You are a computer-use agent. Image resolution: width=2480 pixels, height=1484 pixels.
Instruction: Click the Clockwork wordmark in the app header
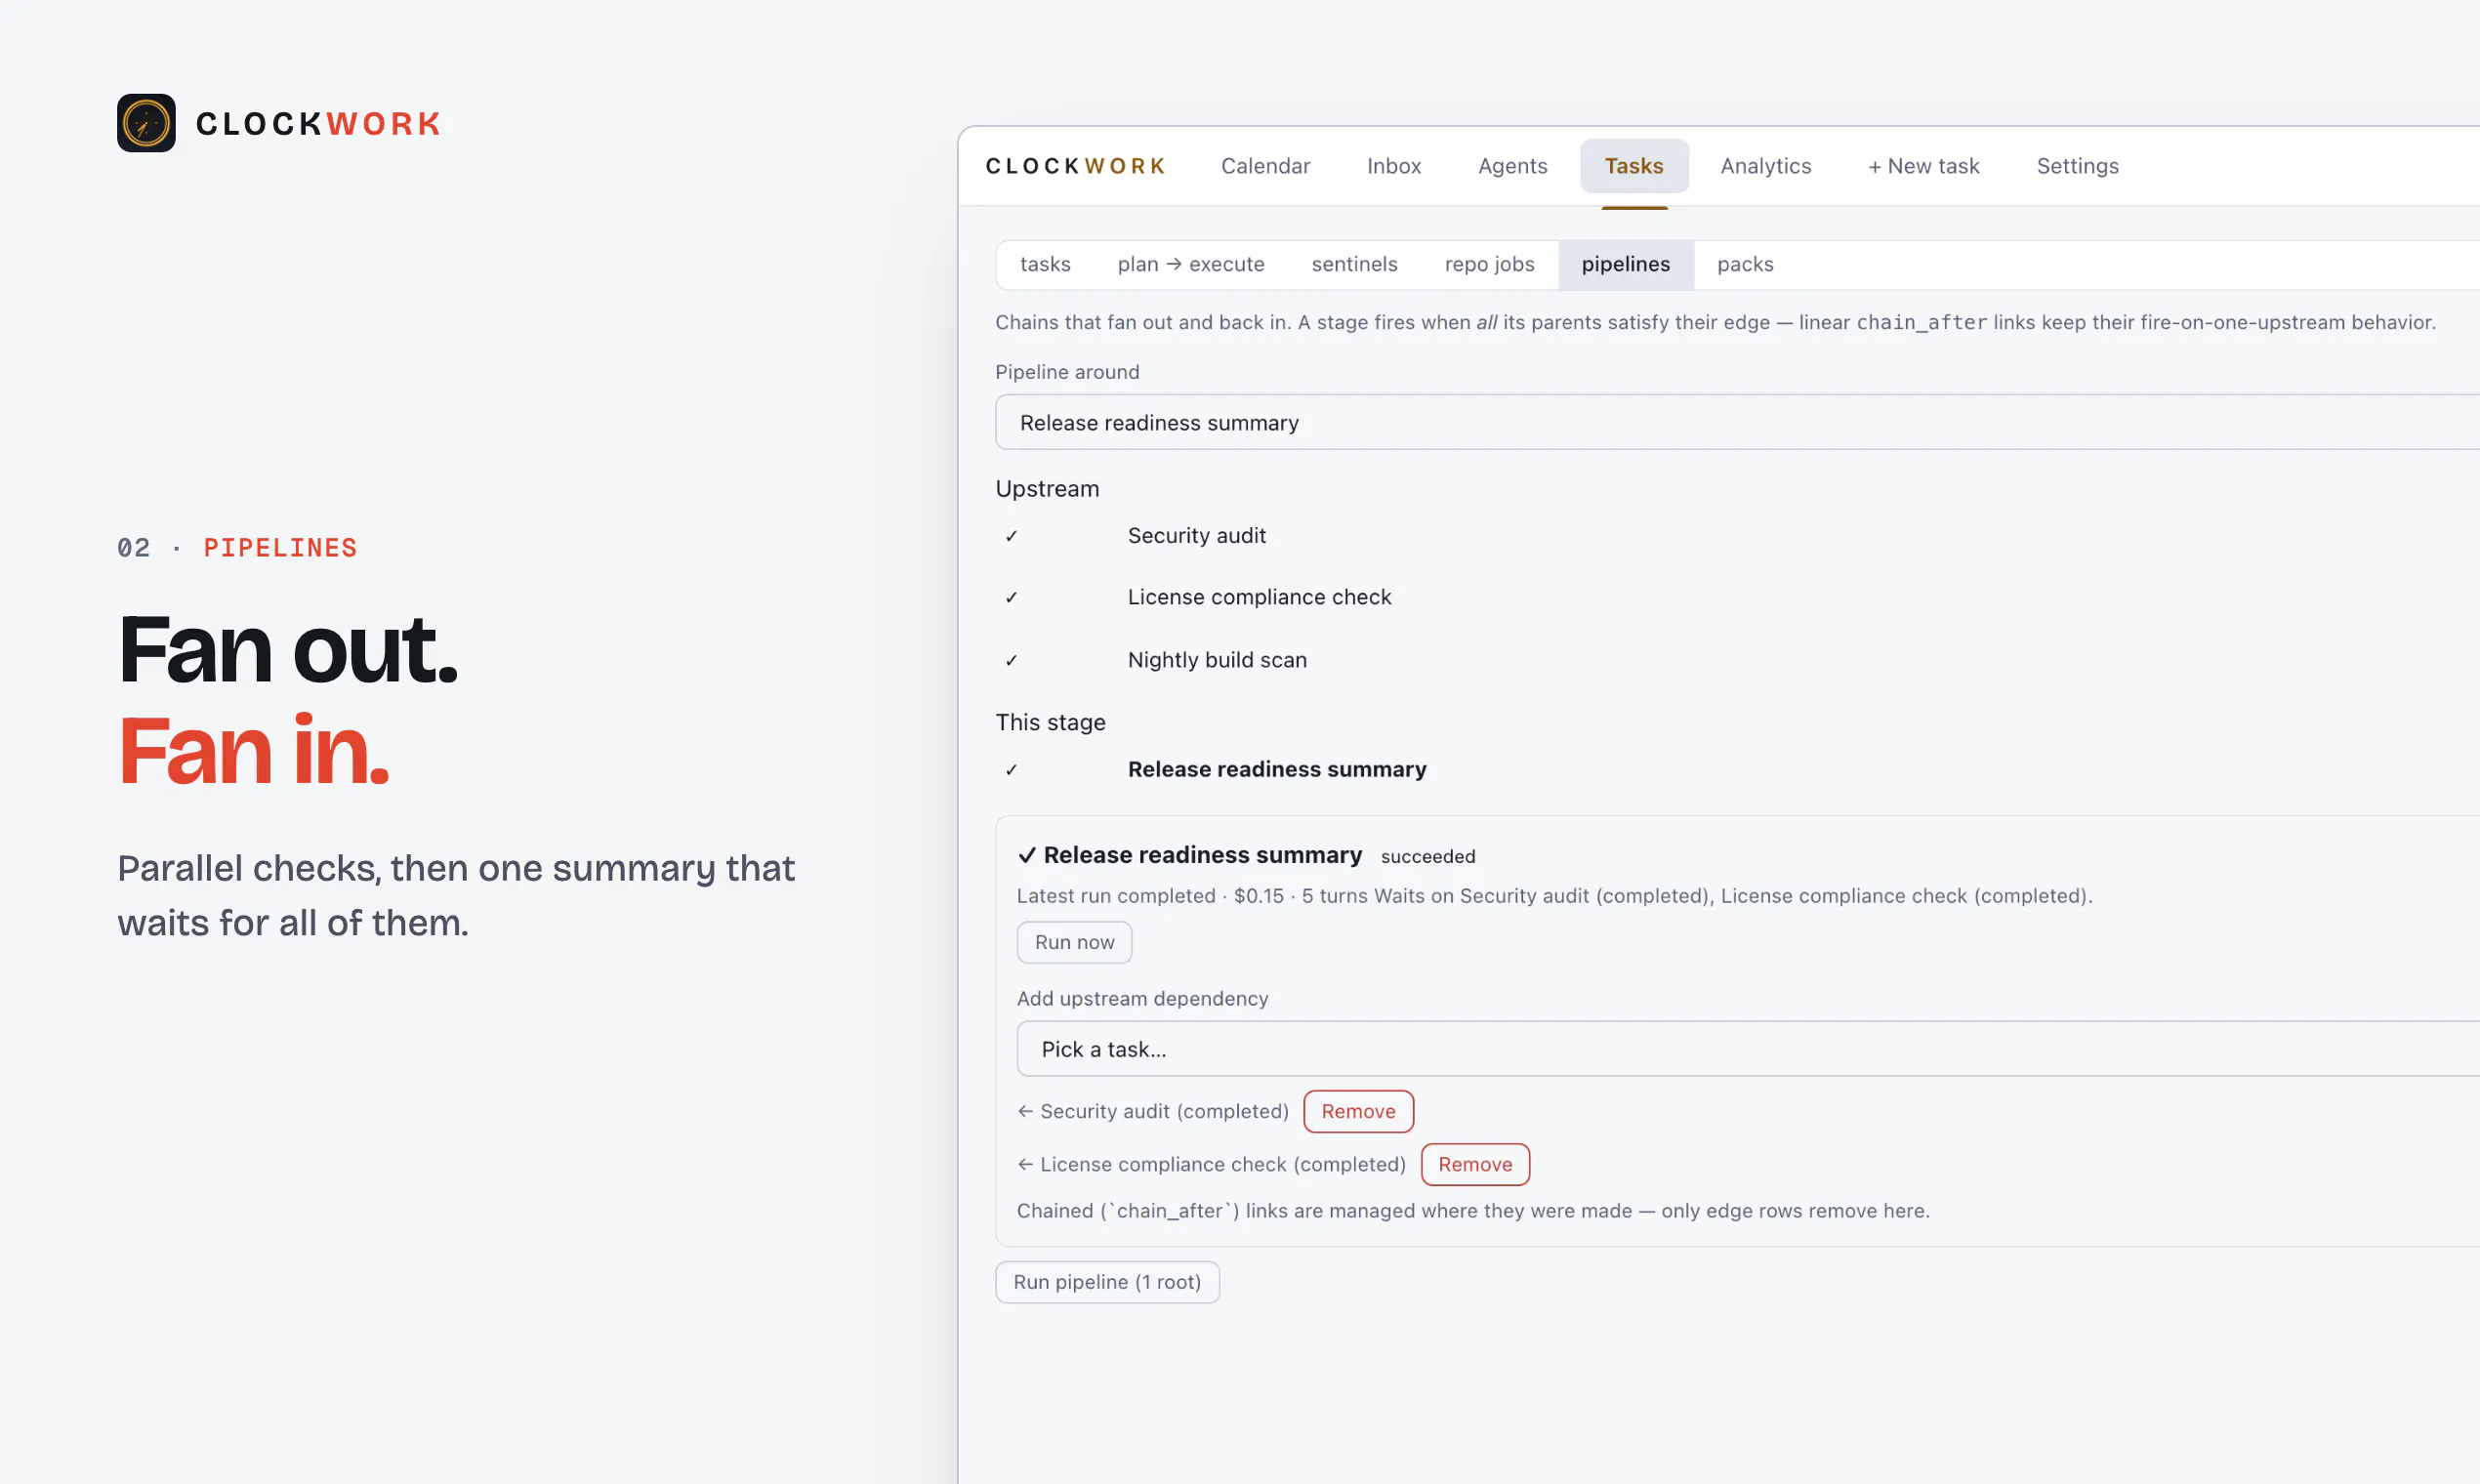pos(1076,166)
